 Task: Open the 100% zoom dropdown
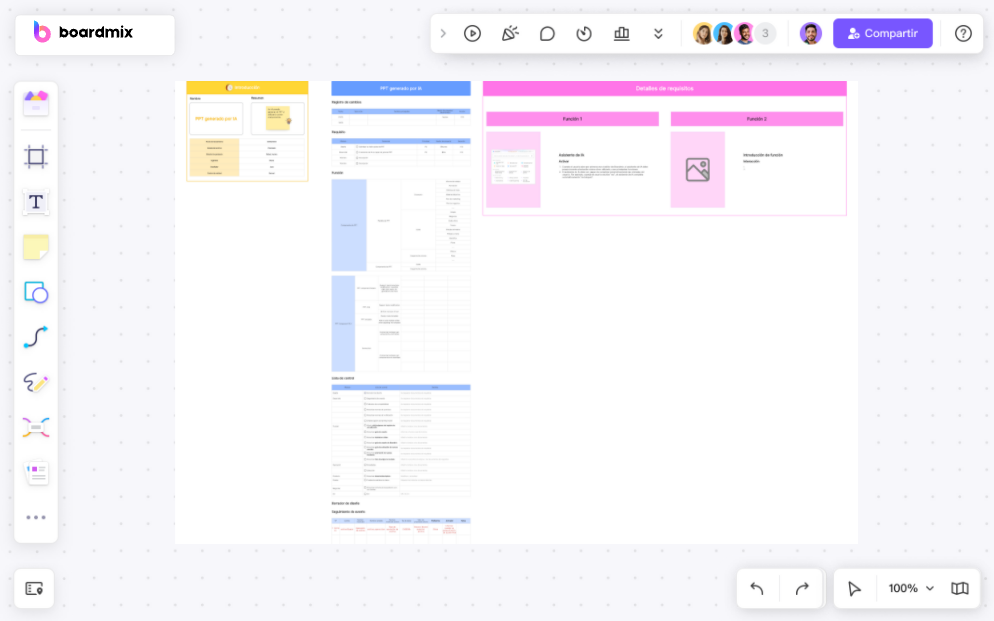pos(911,589)
